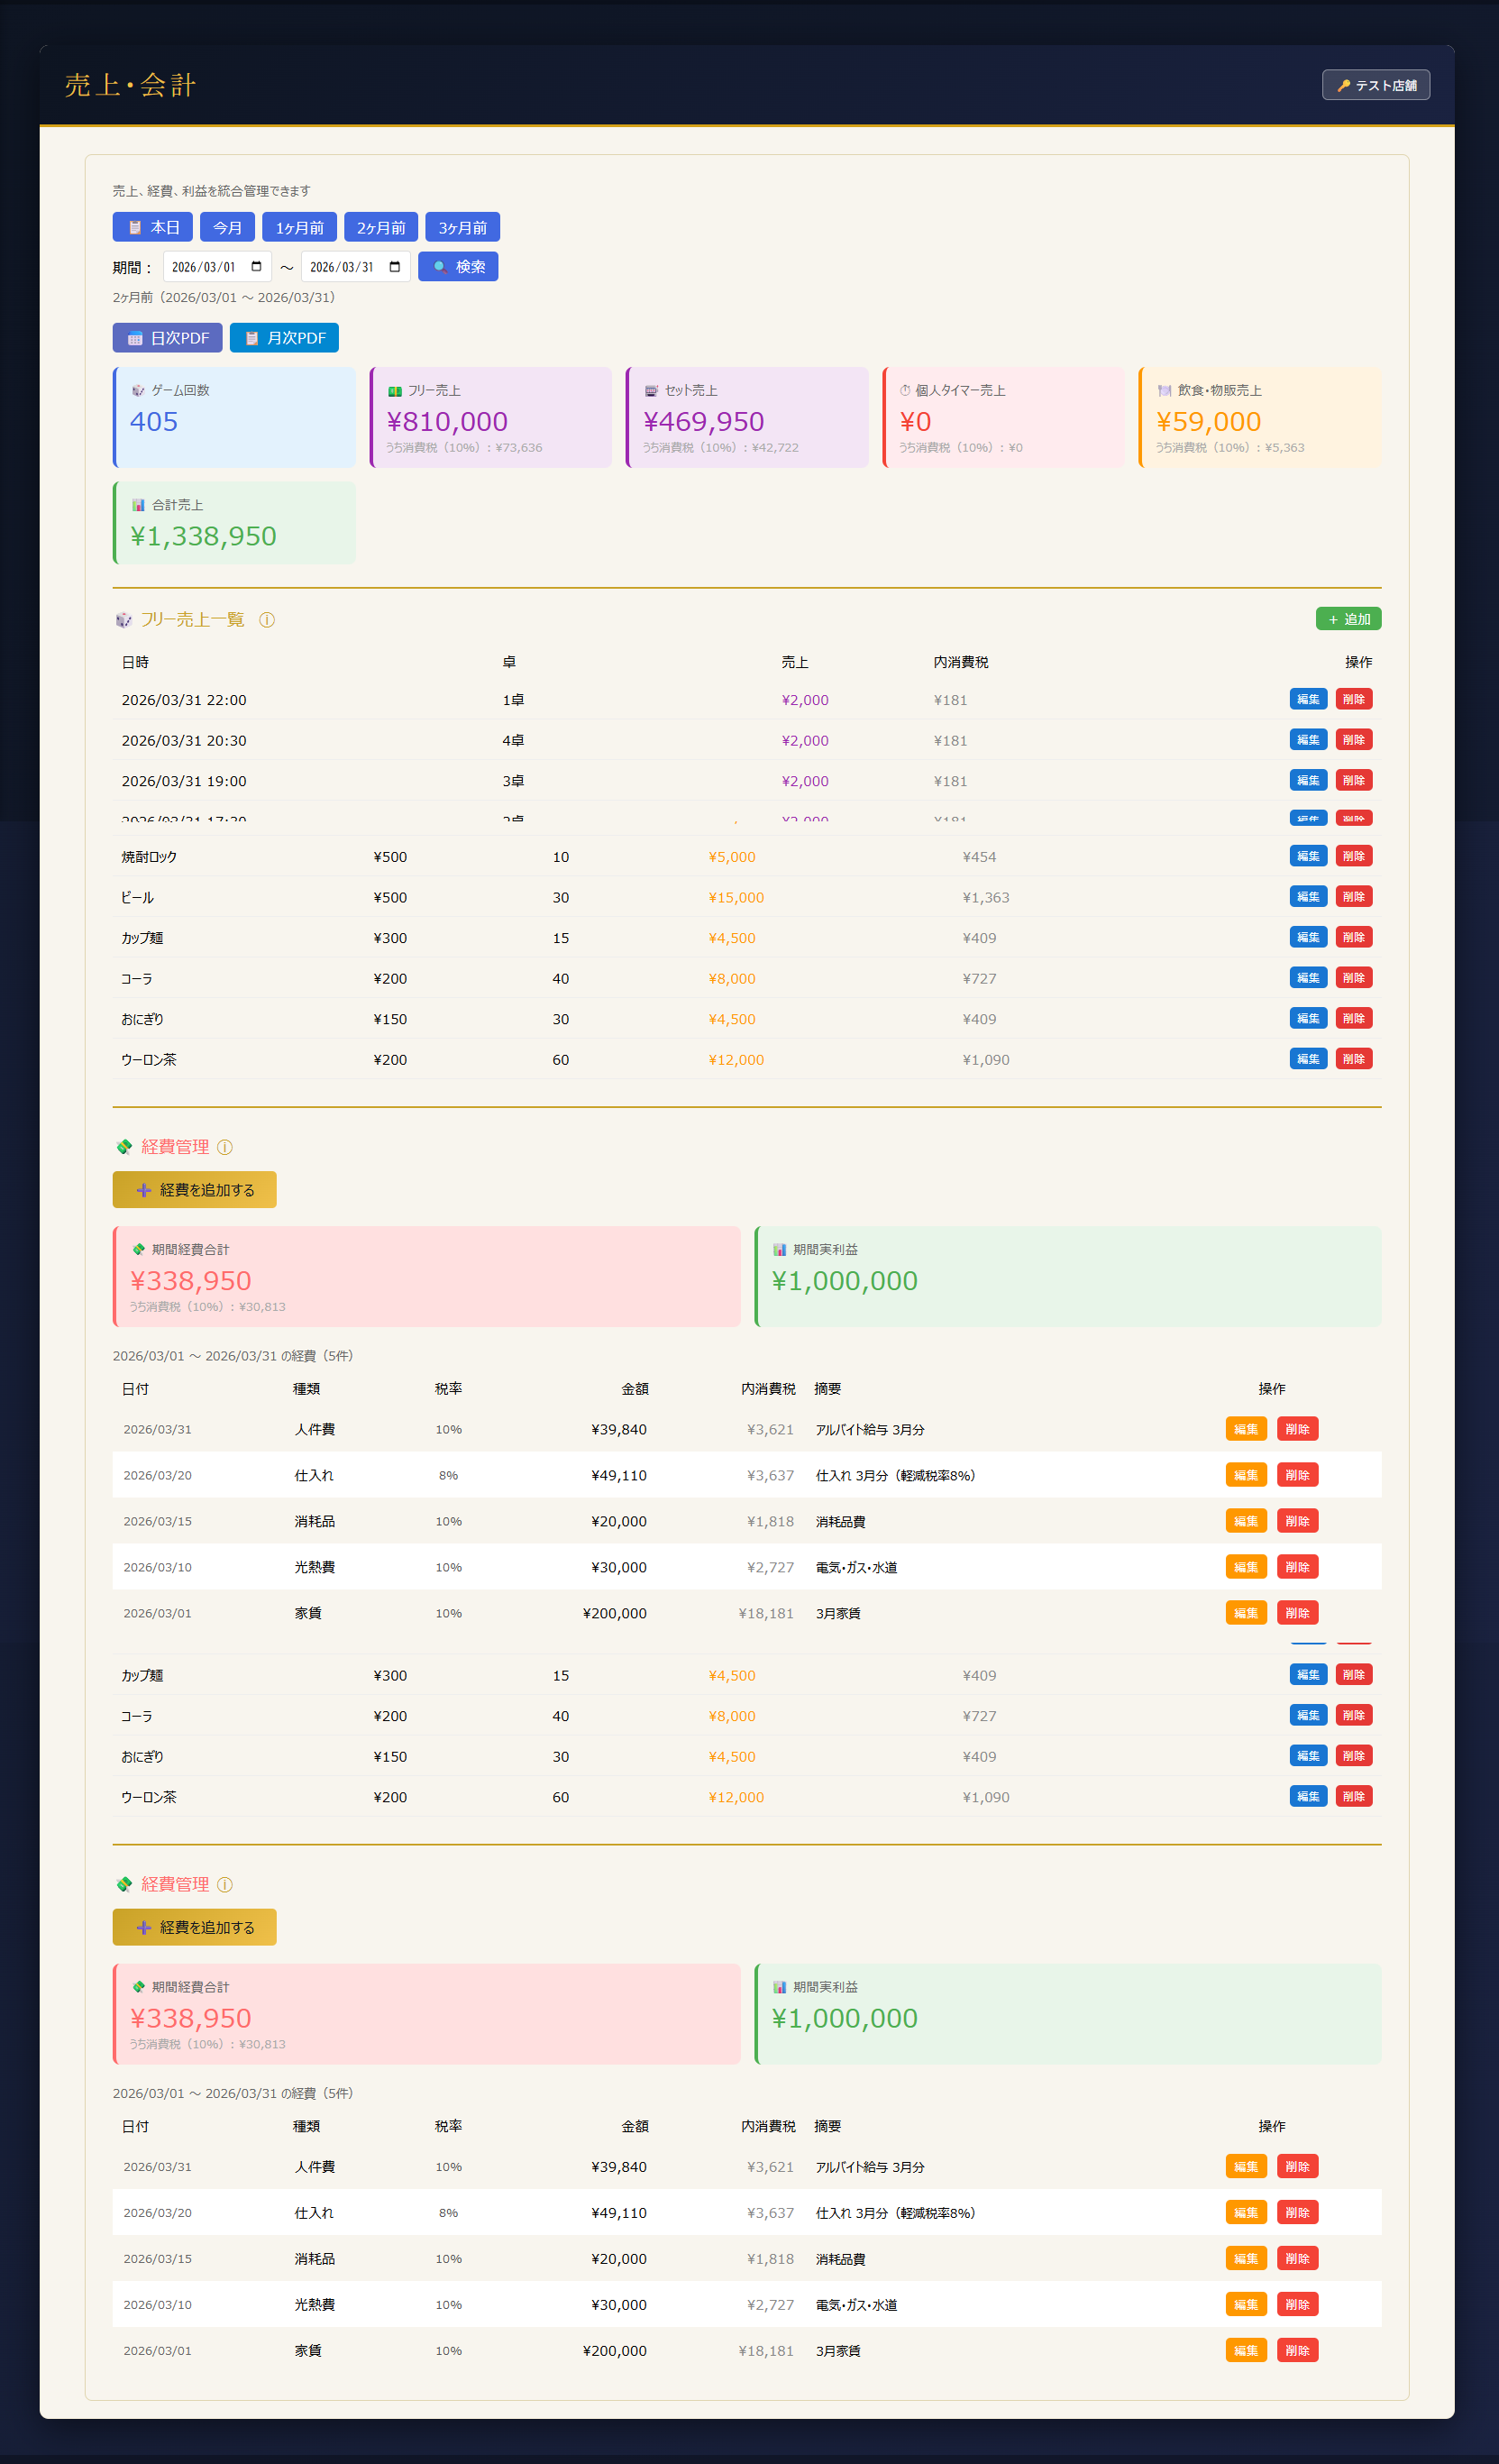Click the 日時 column header
1499x2464 pixels.
coord(135,662)
